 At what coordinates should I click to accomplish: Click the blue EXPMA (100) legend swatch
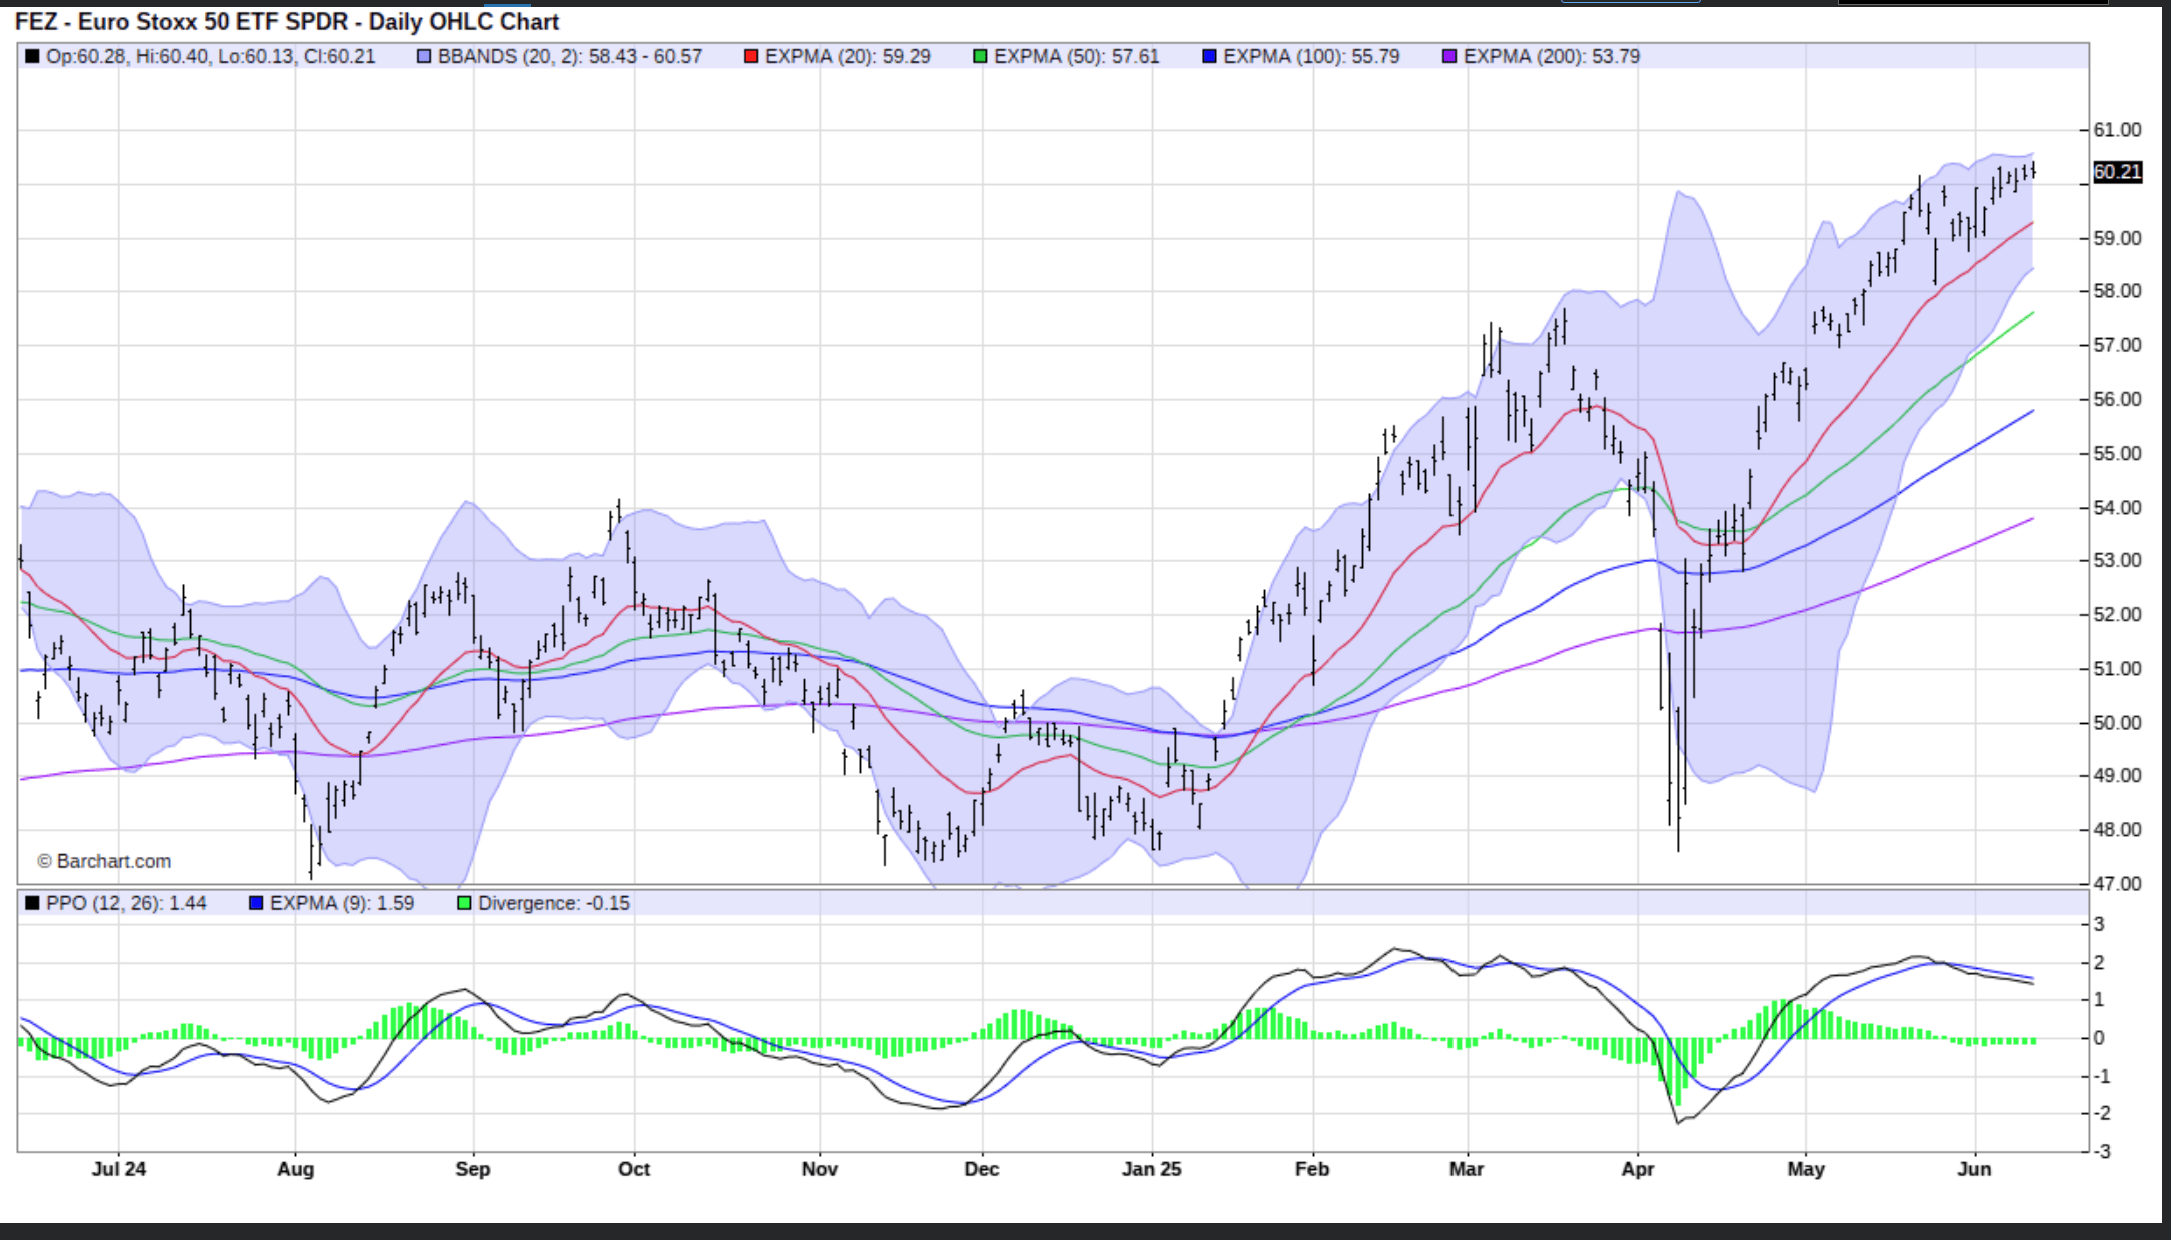1209,57
